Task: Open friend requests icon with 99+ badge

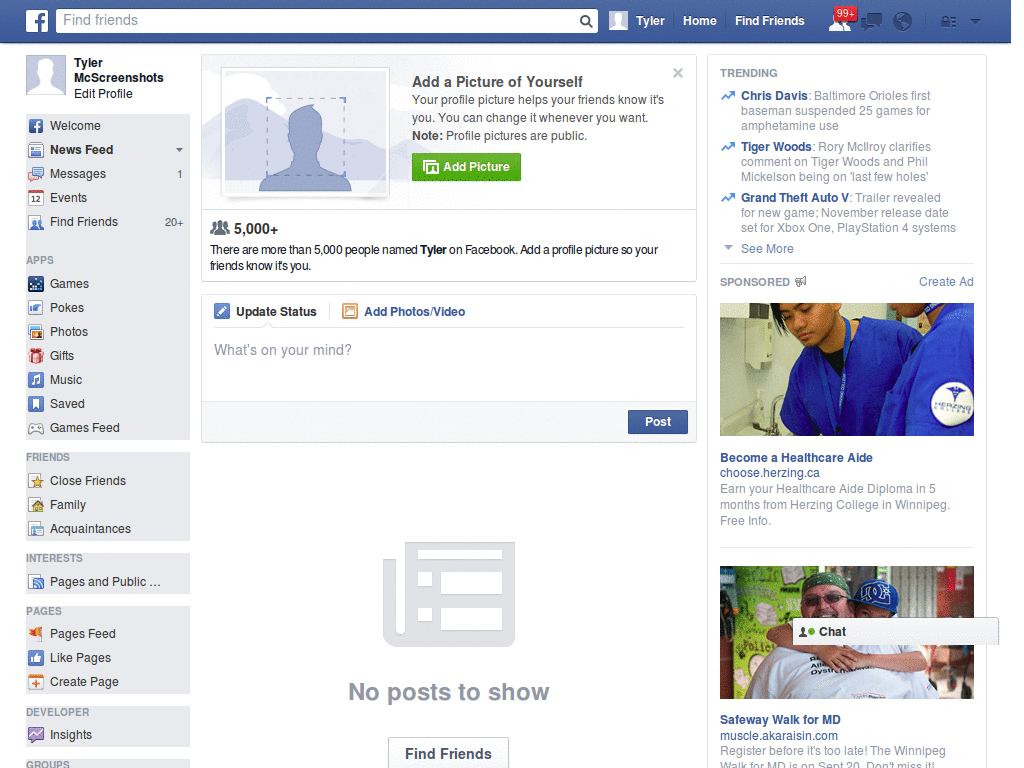Action: (841, 21)
